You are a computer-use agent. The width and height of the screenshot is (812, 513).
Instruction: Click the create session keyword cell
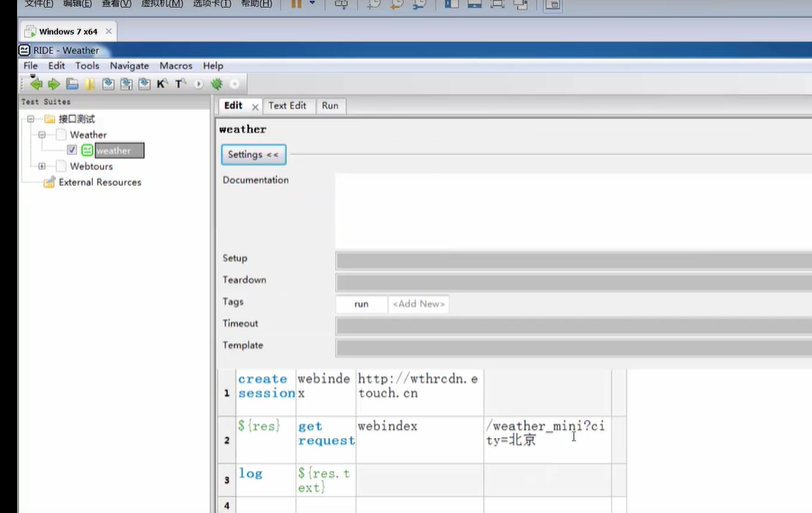(266, 393)
